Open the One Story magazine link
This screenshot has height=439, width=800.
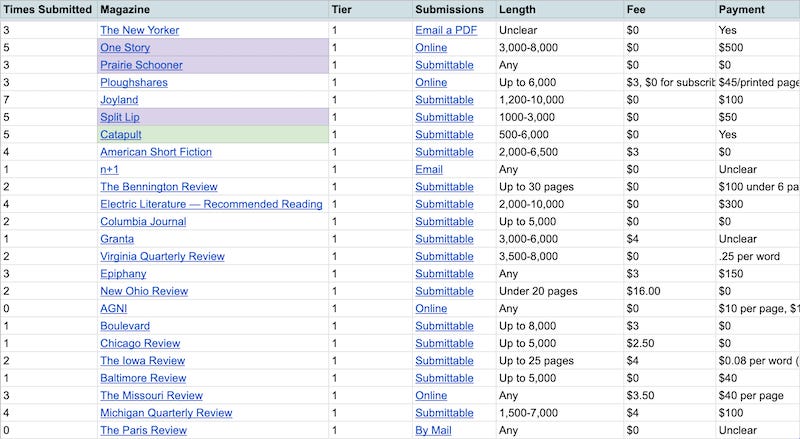[125, 47]
